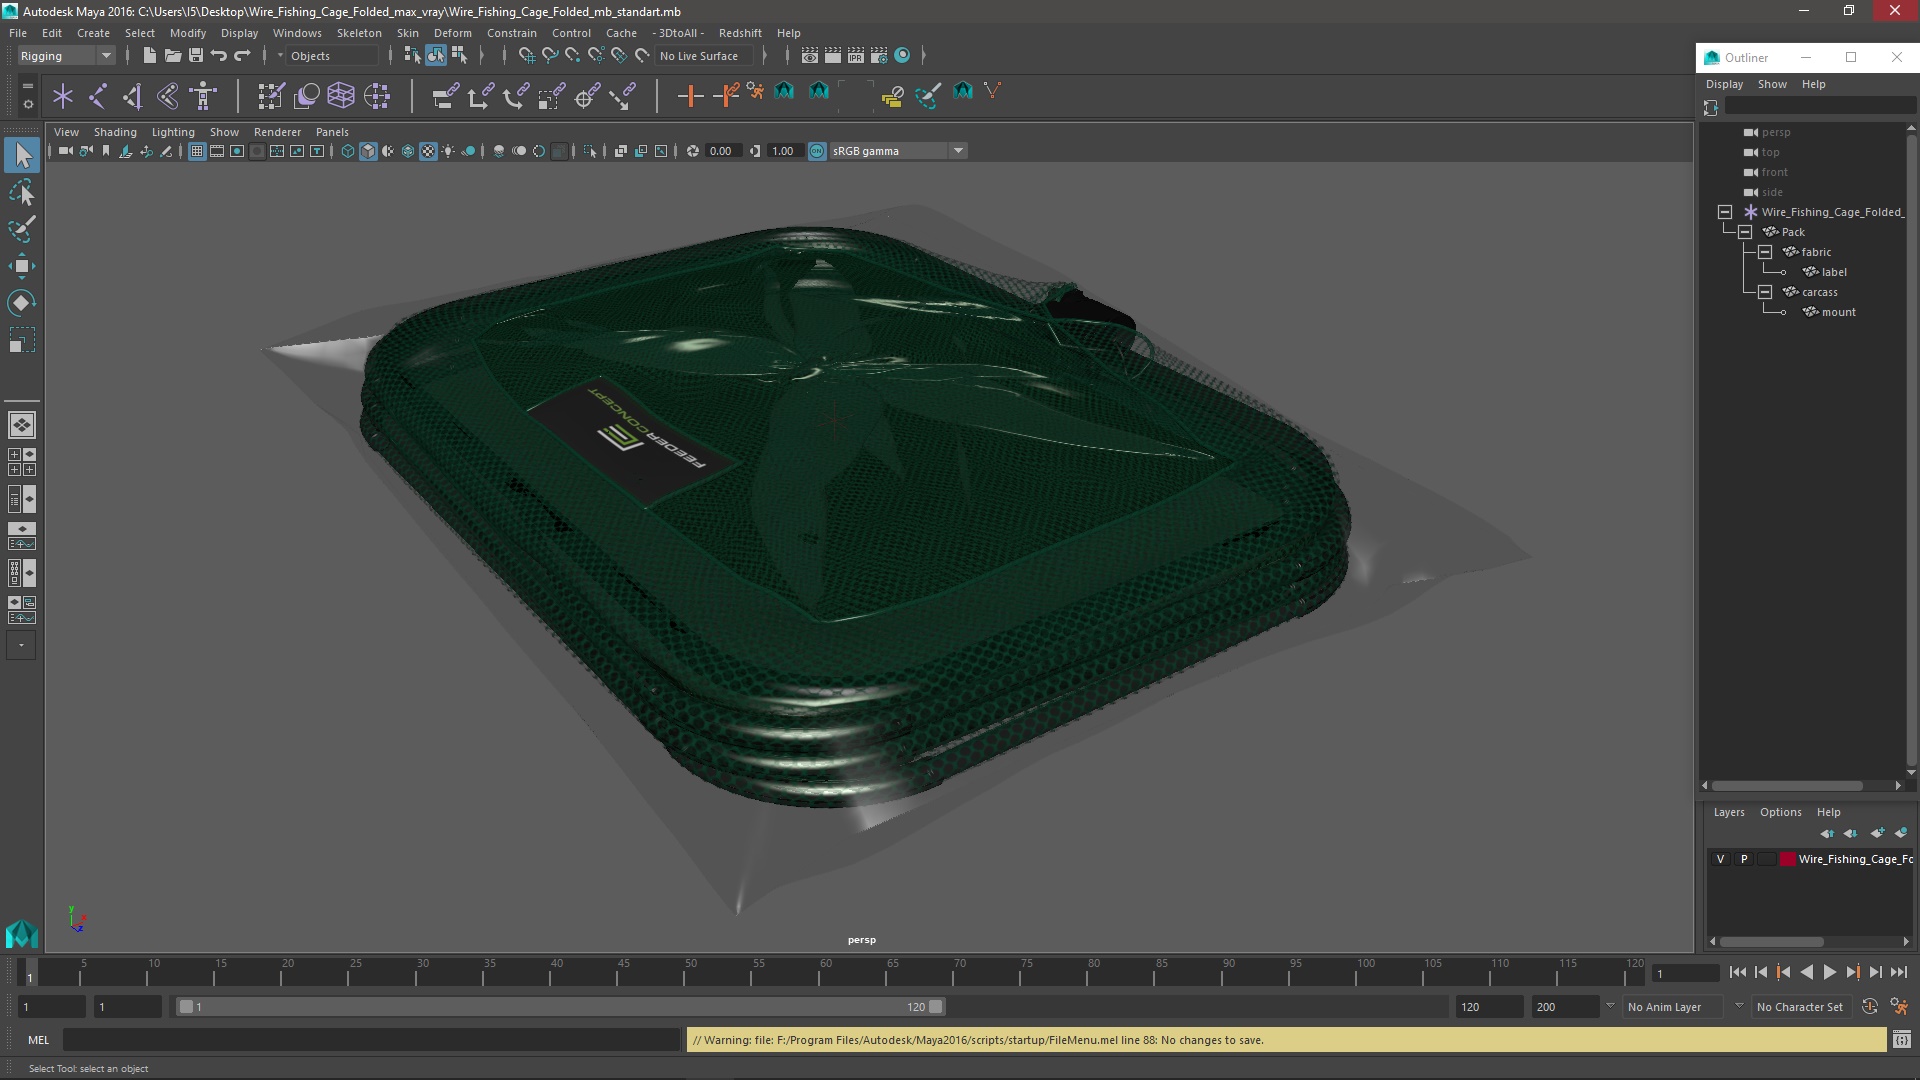Screen dimensions: 1920x1080
Task: Open the Outliner Display menu
Action: pos(1724,84)
